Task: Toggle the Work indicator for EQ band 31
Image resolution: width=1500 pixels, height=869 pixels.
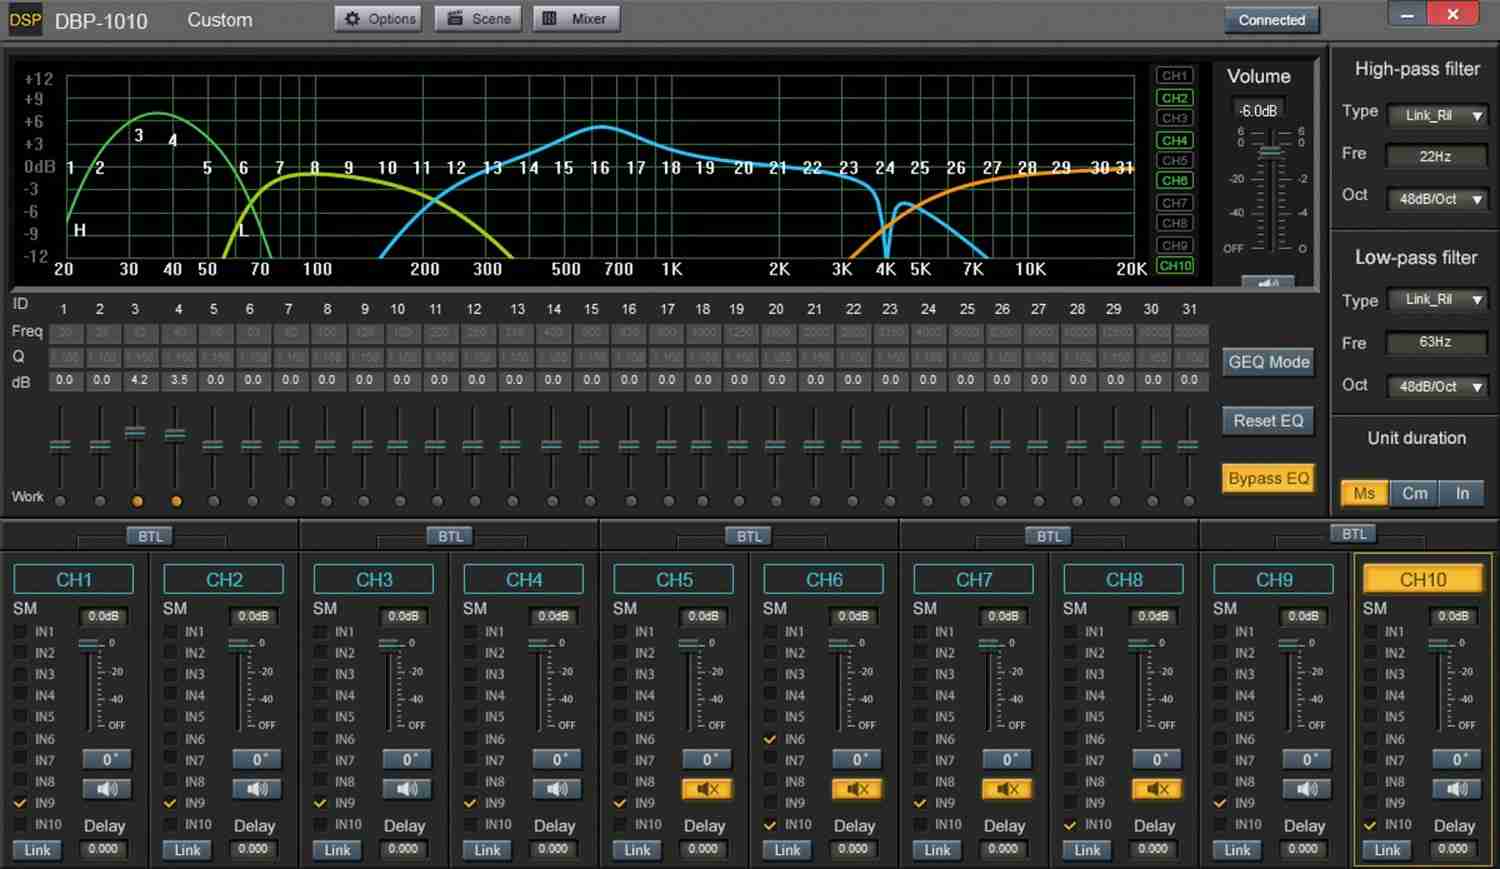Action: [x=1189, y=501]
